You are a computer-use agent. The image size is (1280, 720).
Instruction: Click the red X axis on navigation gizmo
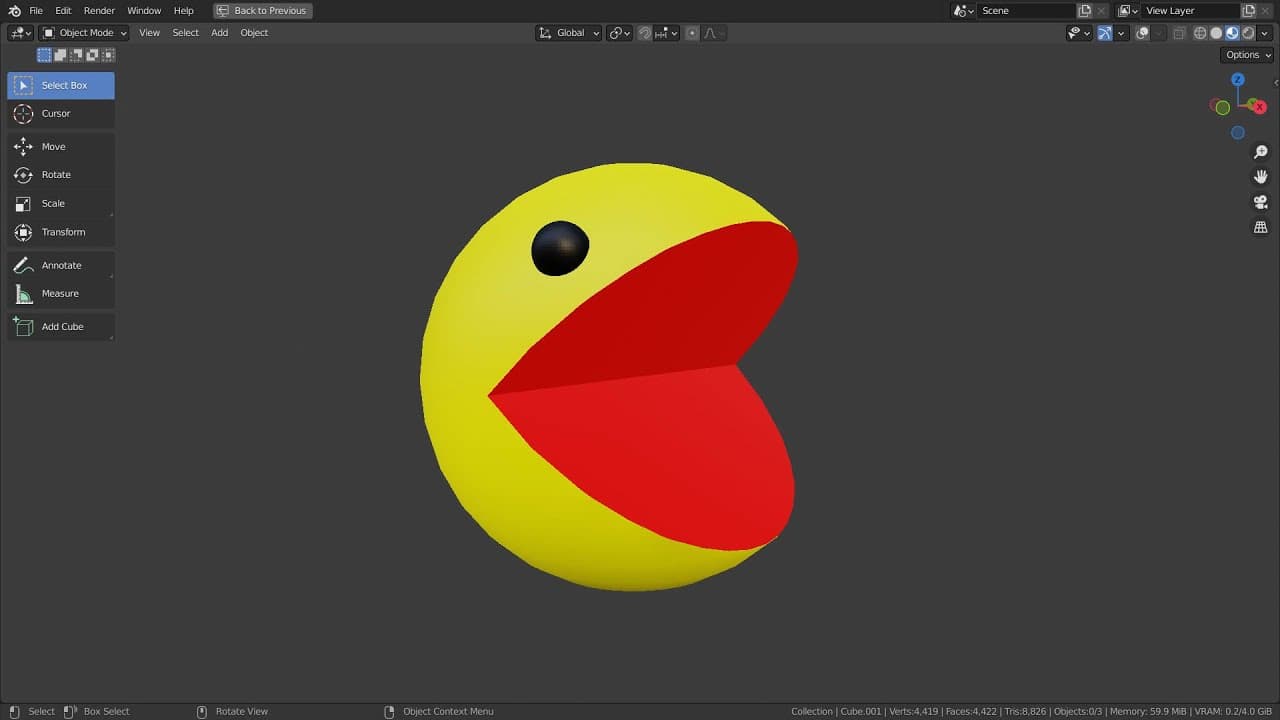click(1260, 107)
